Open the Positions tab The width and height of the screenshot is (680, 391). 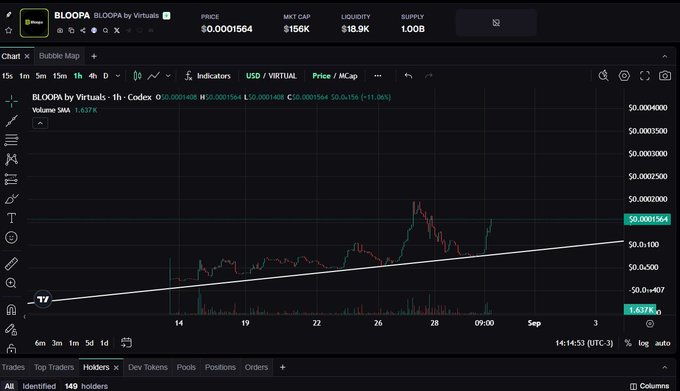(220, 367)
